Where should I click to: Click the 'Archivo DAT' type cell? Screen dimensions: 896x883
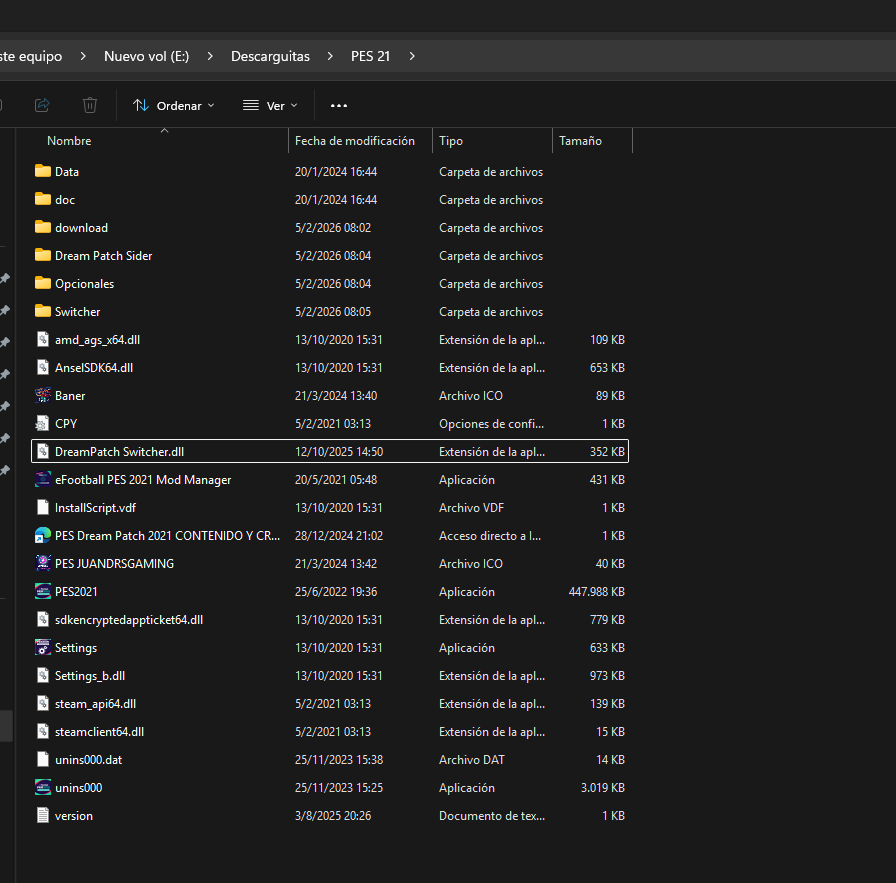[472, 760]
